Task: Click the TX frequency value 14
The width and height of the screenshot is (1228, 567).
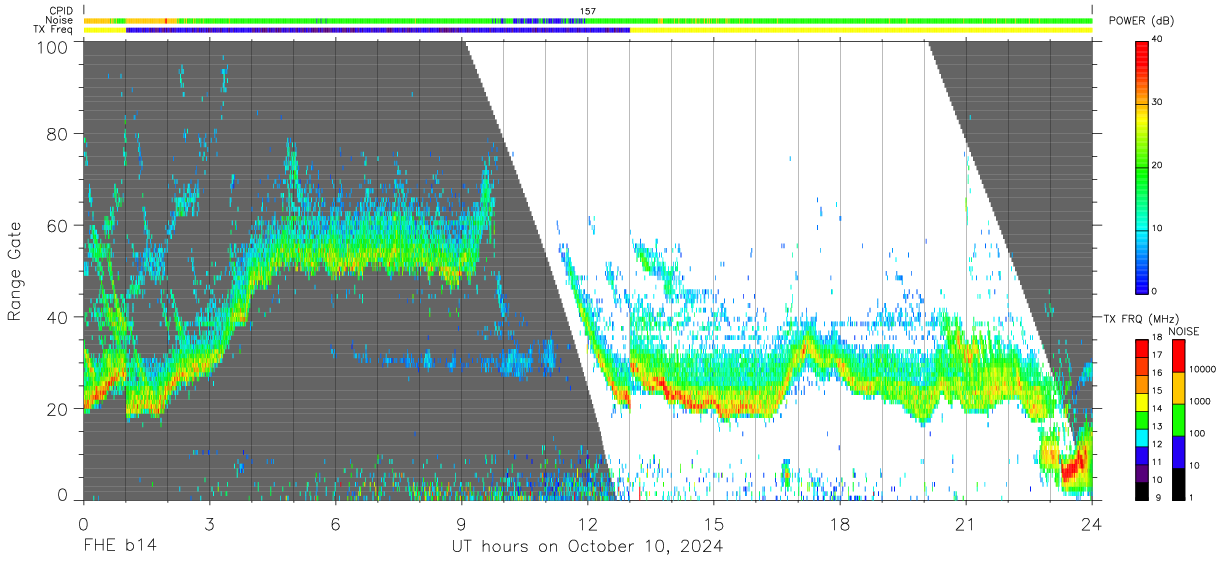Action: pos(1156,410)
